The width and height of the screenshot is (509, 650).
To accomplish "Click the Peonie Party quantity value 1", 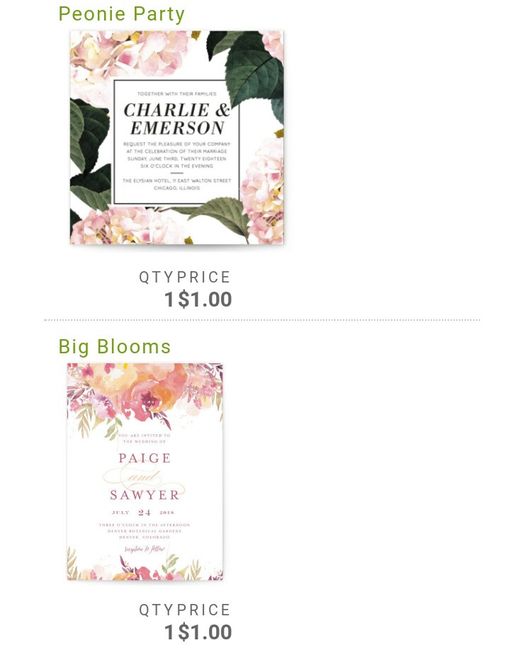I will (170, 299).
